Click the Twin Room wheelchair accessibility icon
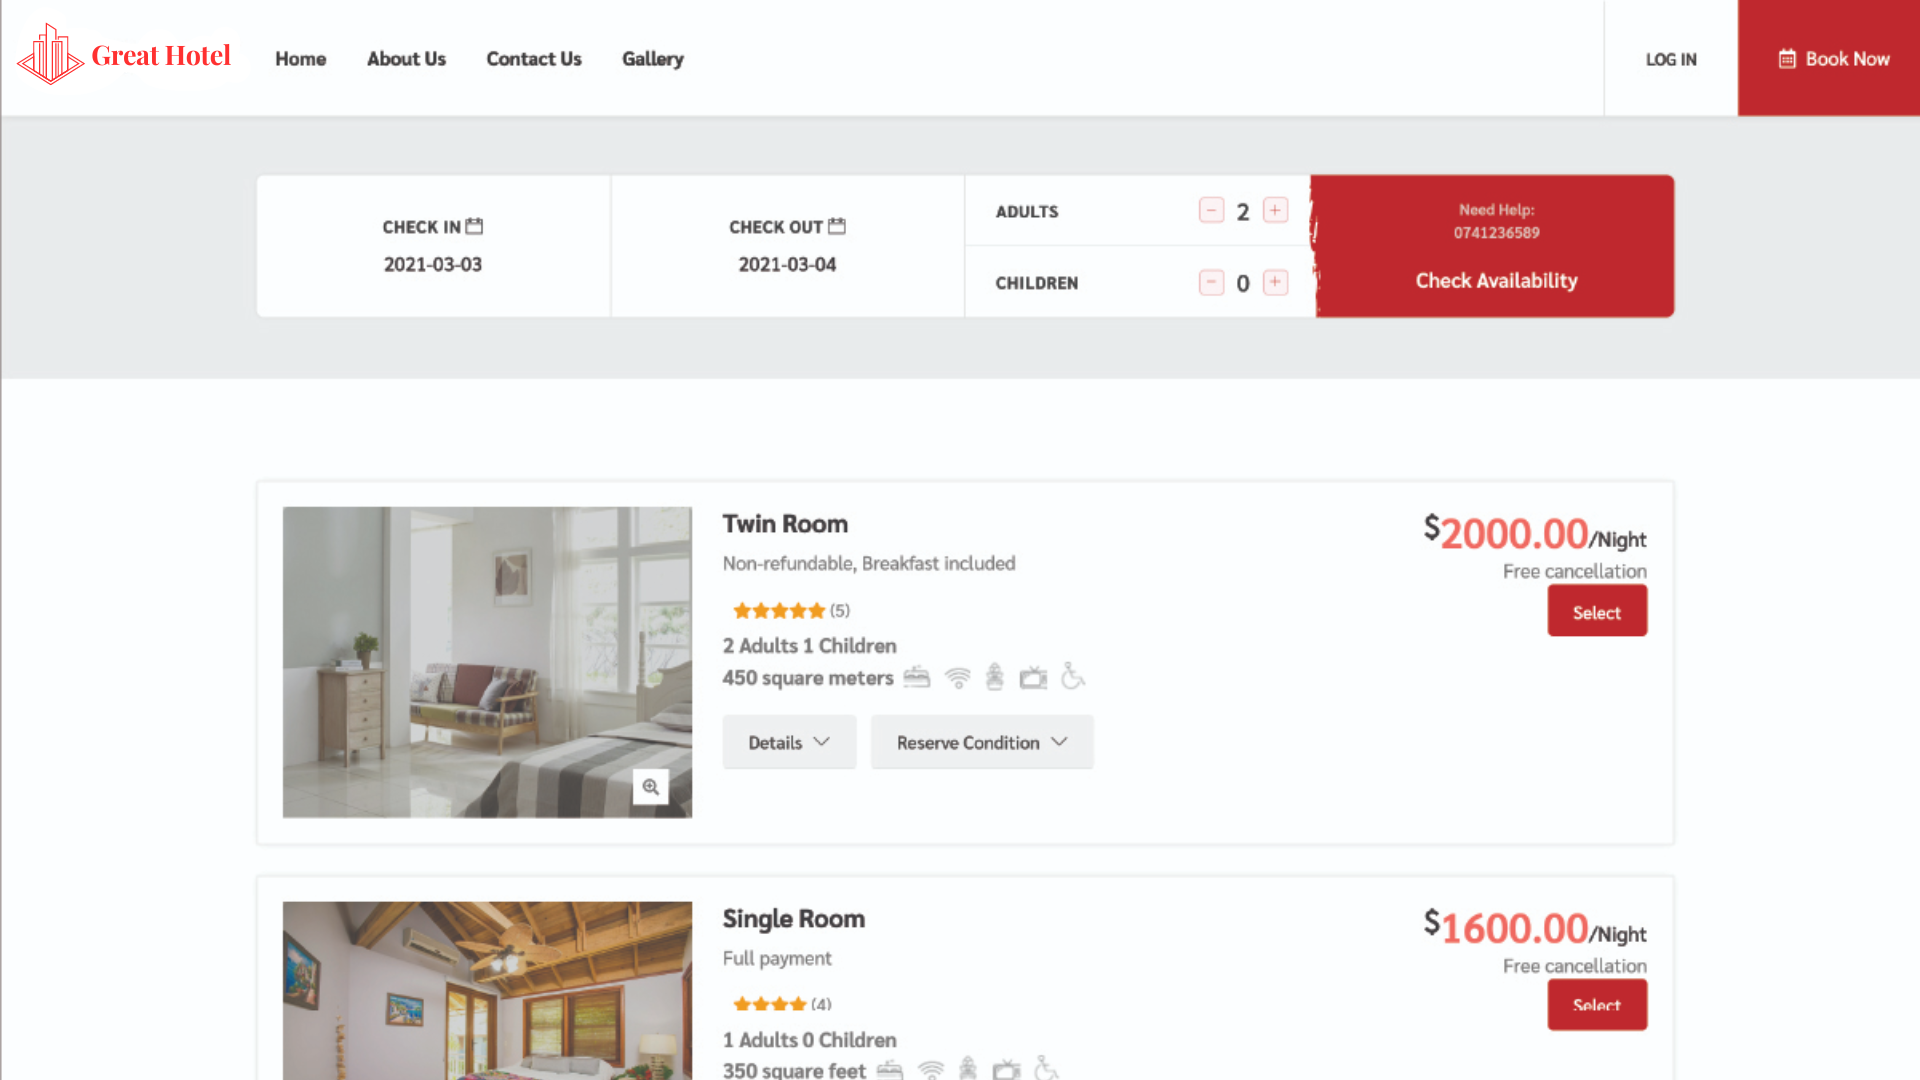Screen dimensions: 1920x1080 1072,677
